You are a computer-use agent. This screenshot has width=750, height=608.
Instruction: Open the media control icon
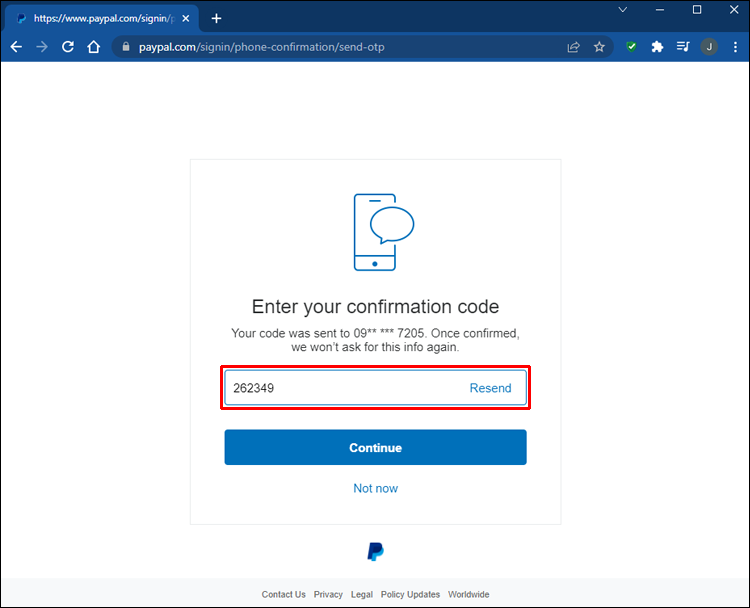[x=683, y=46]
